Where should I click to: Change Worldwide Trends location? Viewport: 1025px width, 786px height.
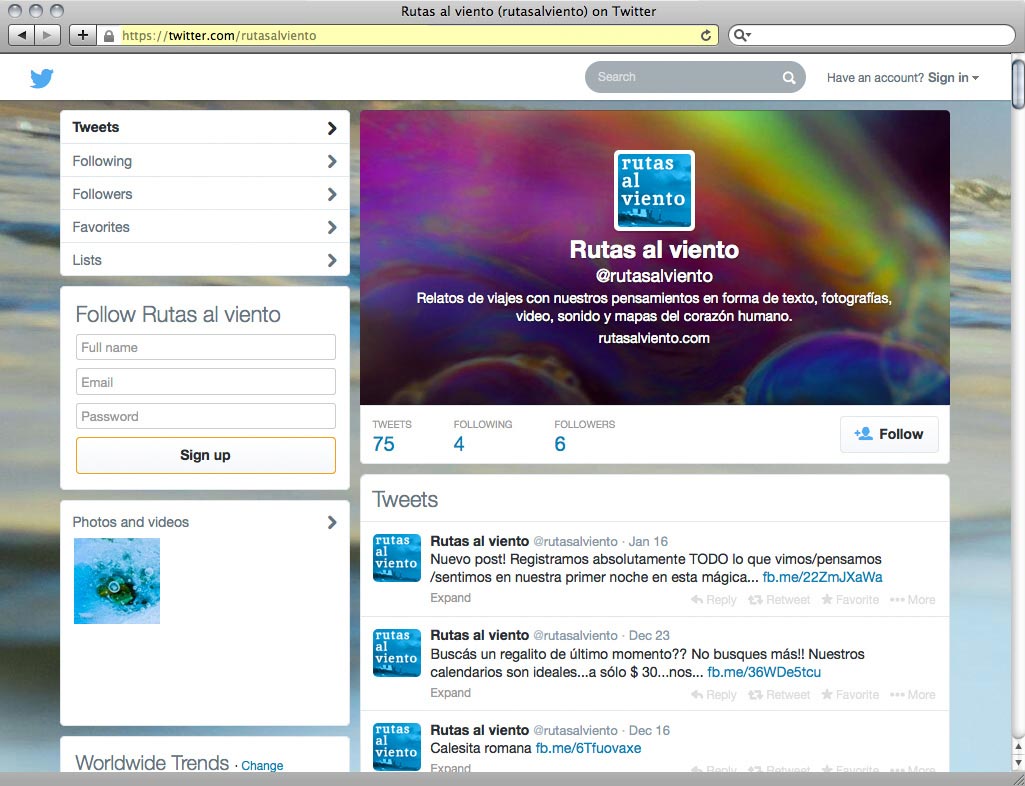[x=262, y=766]
